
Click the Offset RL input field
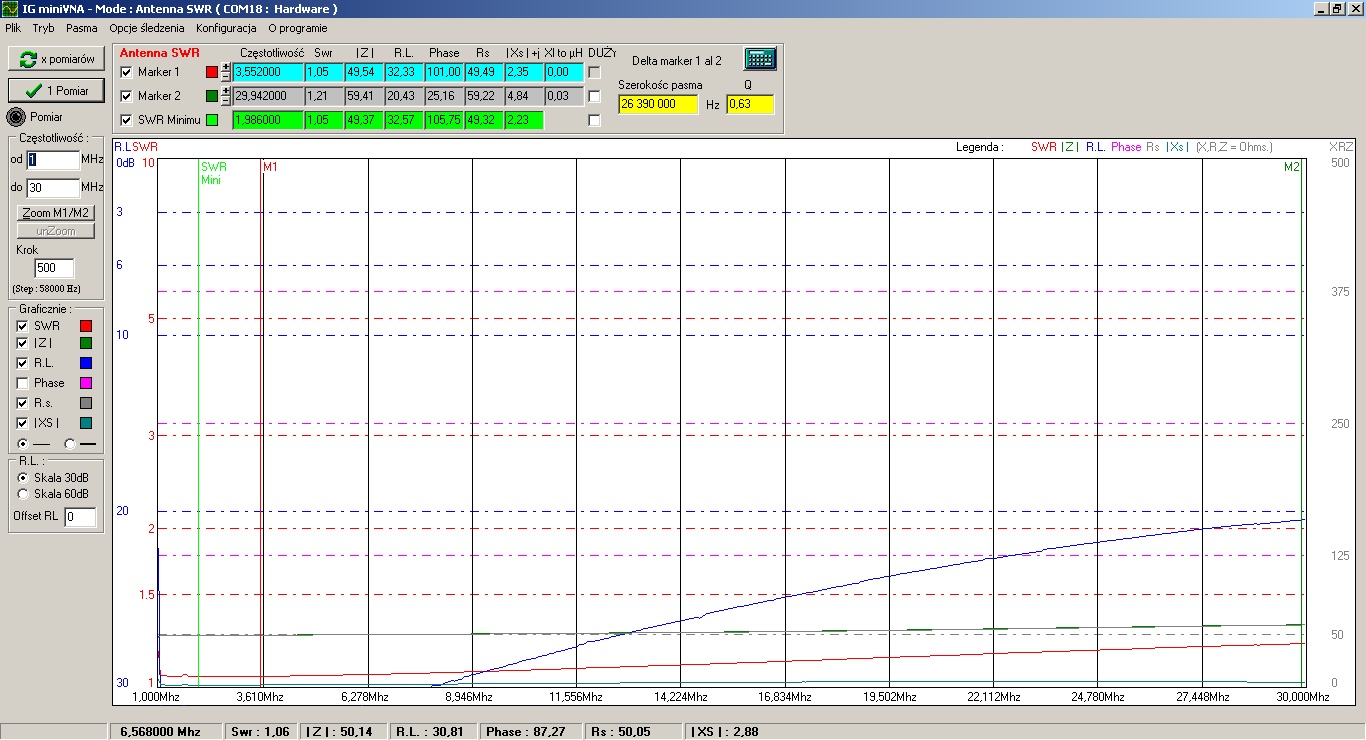pyautogui.click(x=80, y=517)
